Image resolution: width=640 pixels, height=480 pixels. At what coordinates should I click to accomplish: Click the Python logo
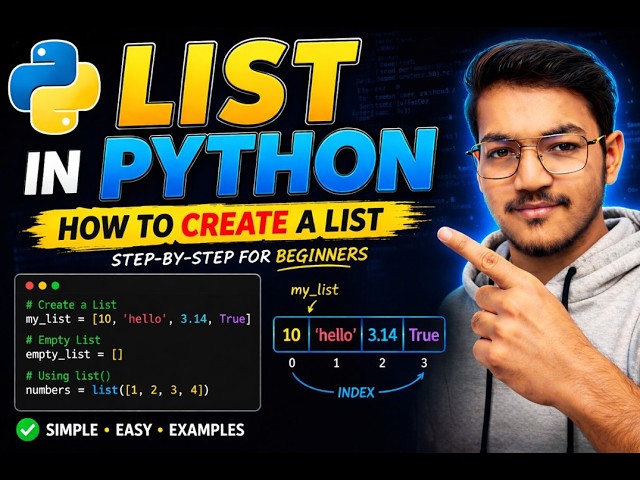point(54,87)
